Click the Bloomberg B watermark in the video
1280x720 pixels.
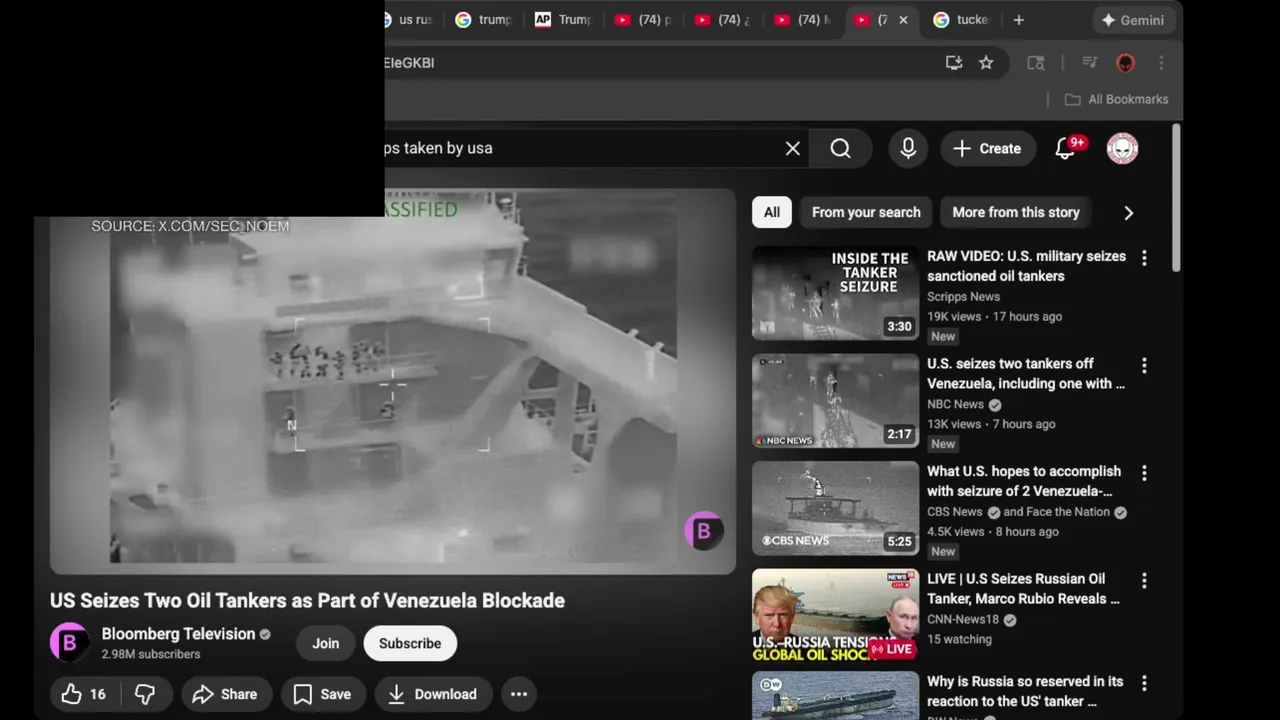pos(703,531)
